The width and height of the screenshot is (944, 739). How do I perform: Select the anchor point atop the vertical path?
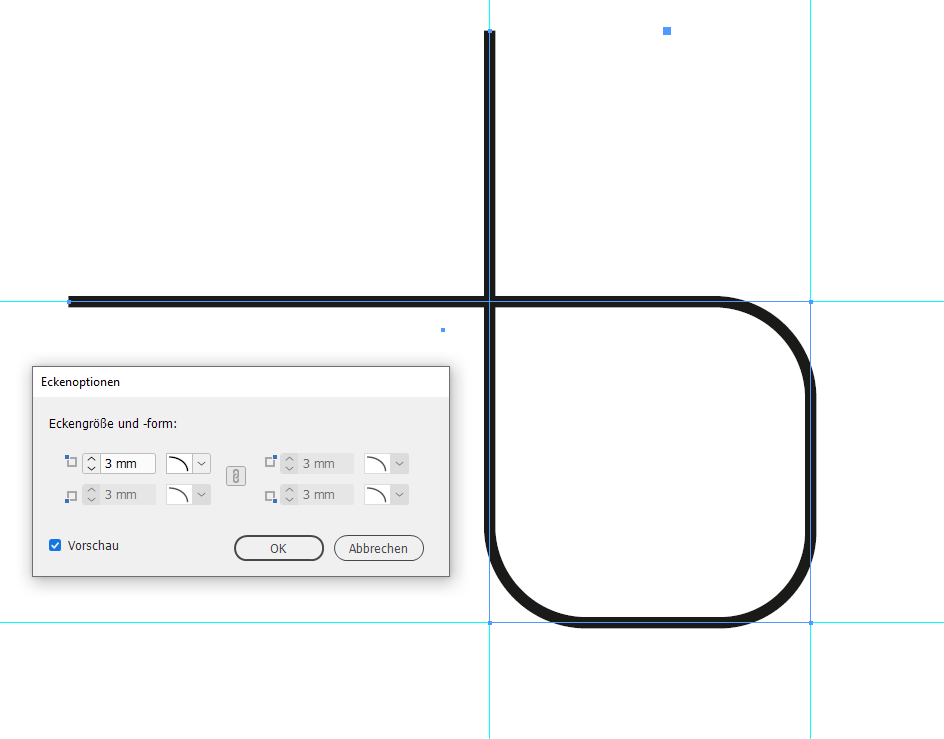(489, 32)
